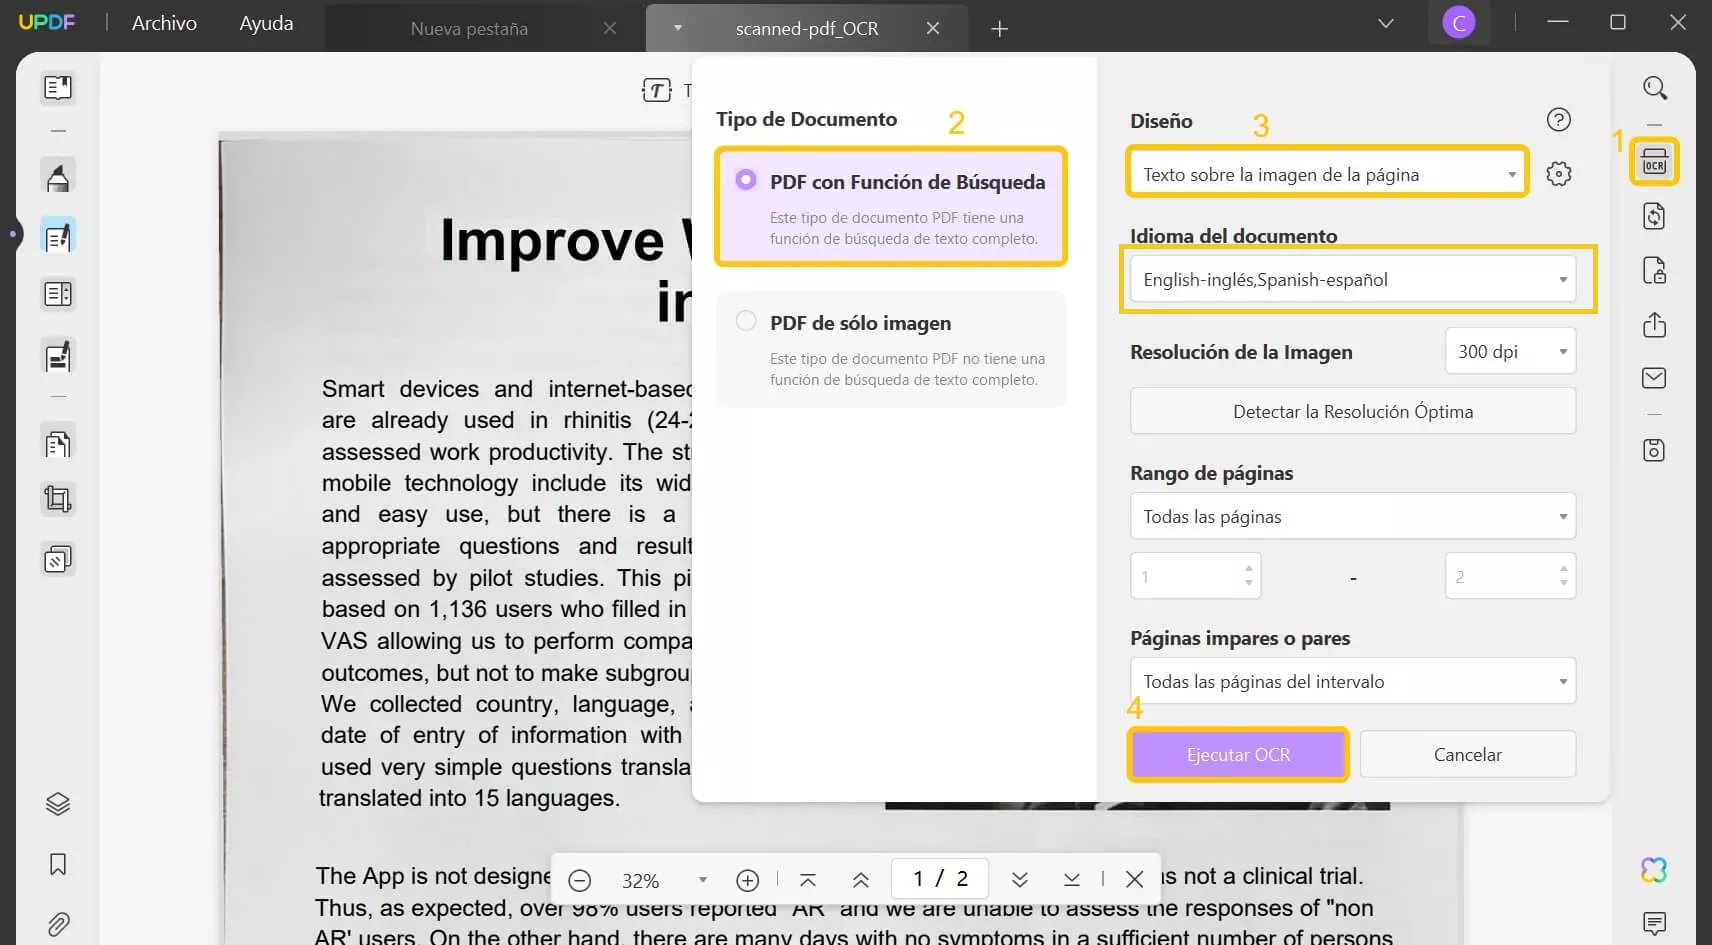
Task: Select the crop pages tool
Action: point(58,499)
